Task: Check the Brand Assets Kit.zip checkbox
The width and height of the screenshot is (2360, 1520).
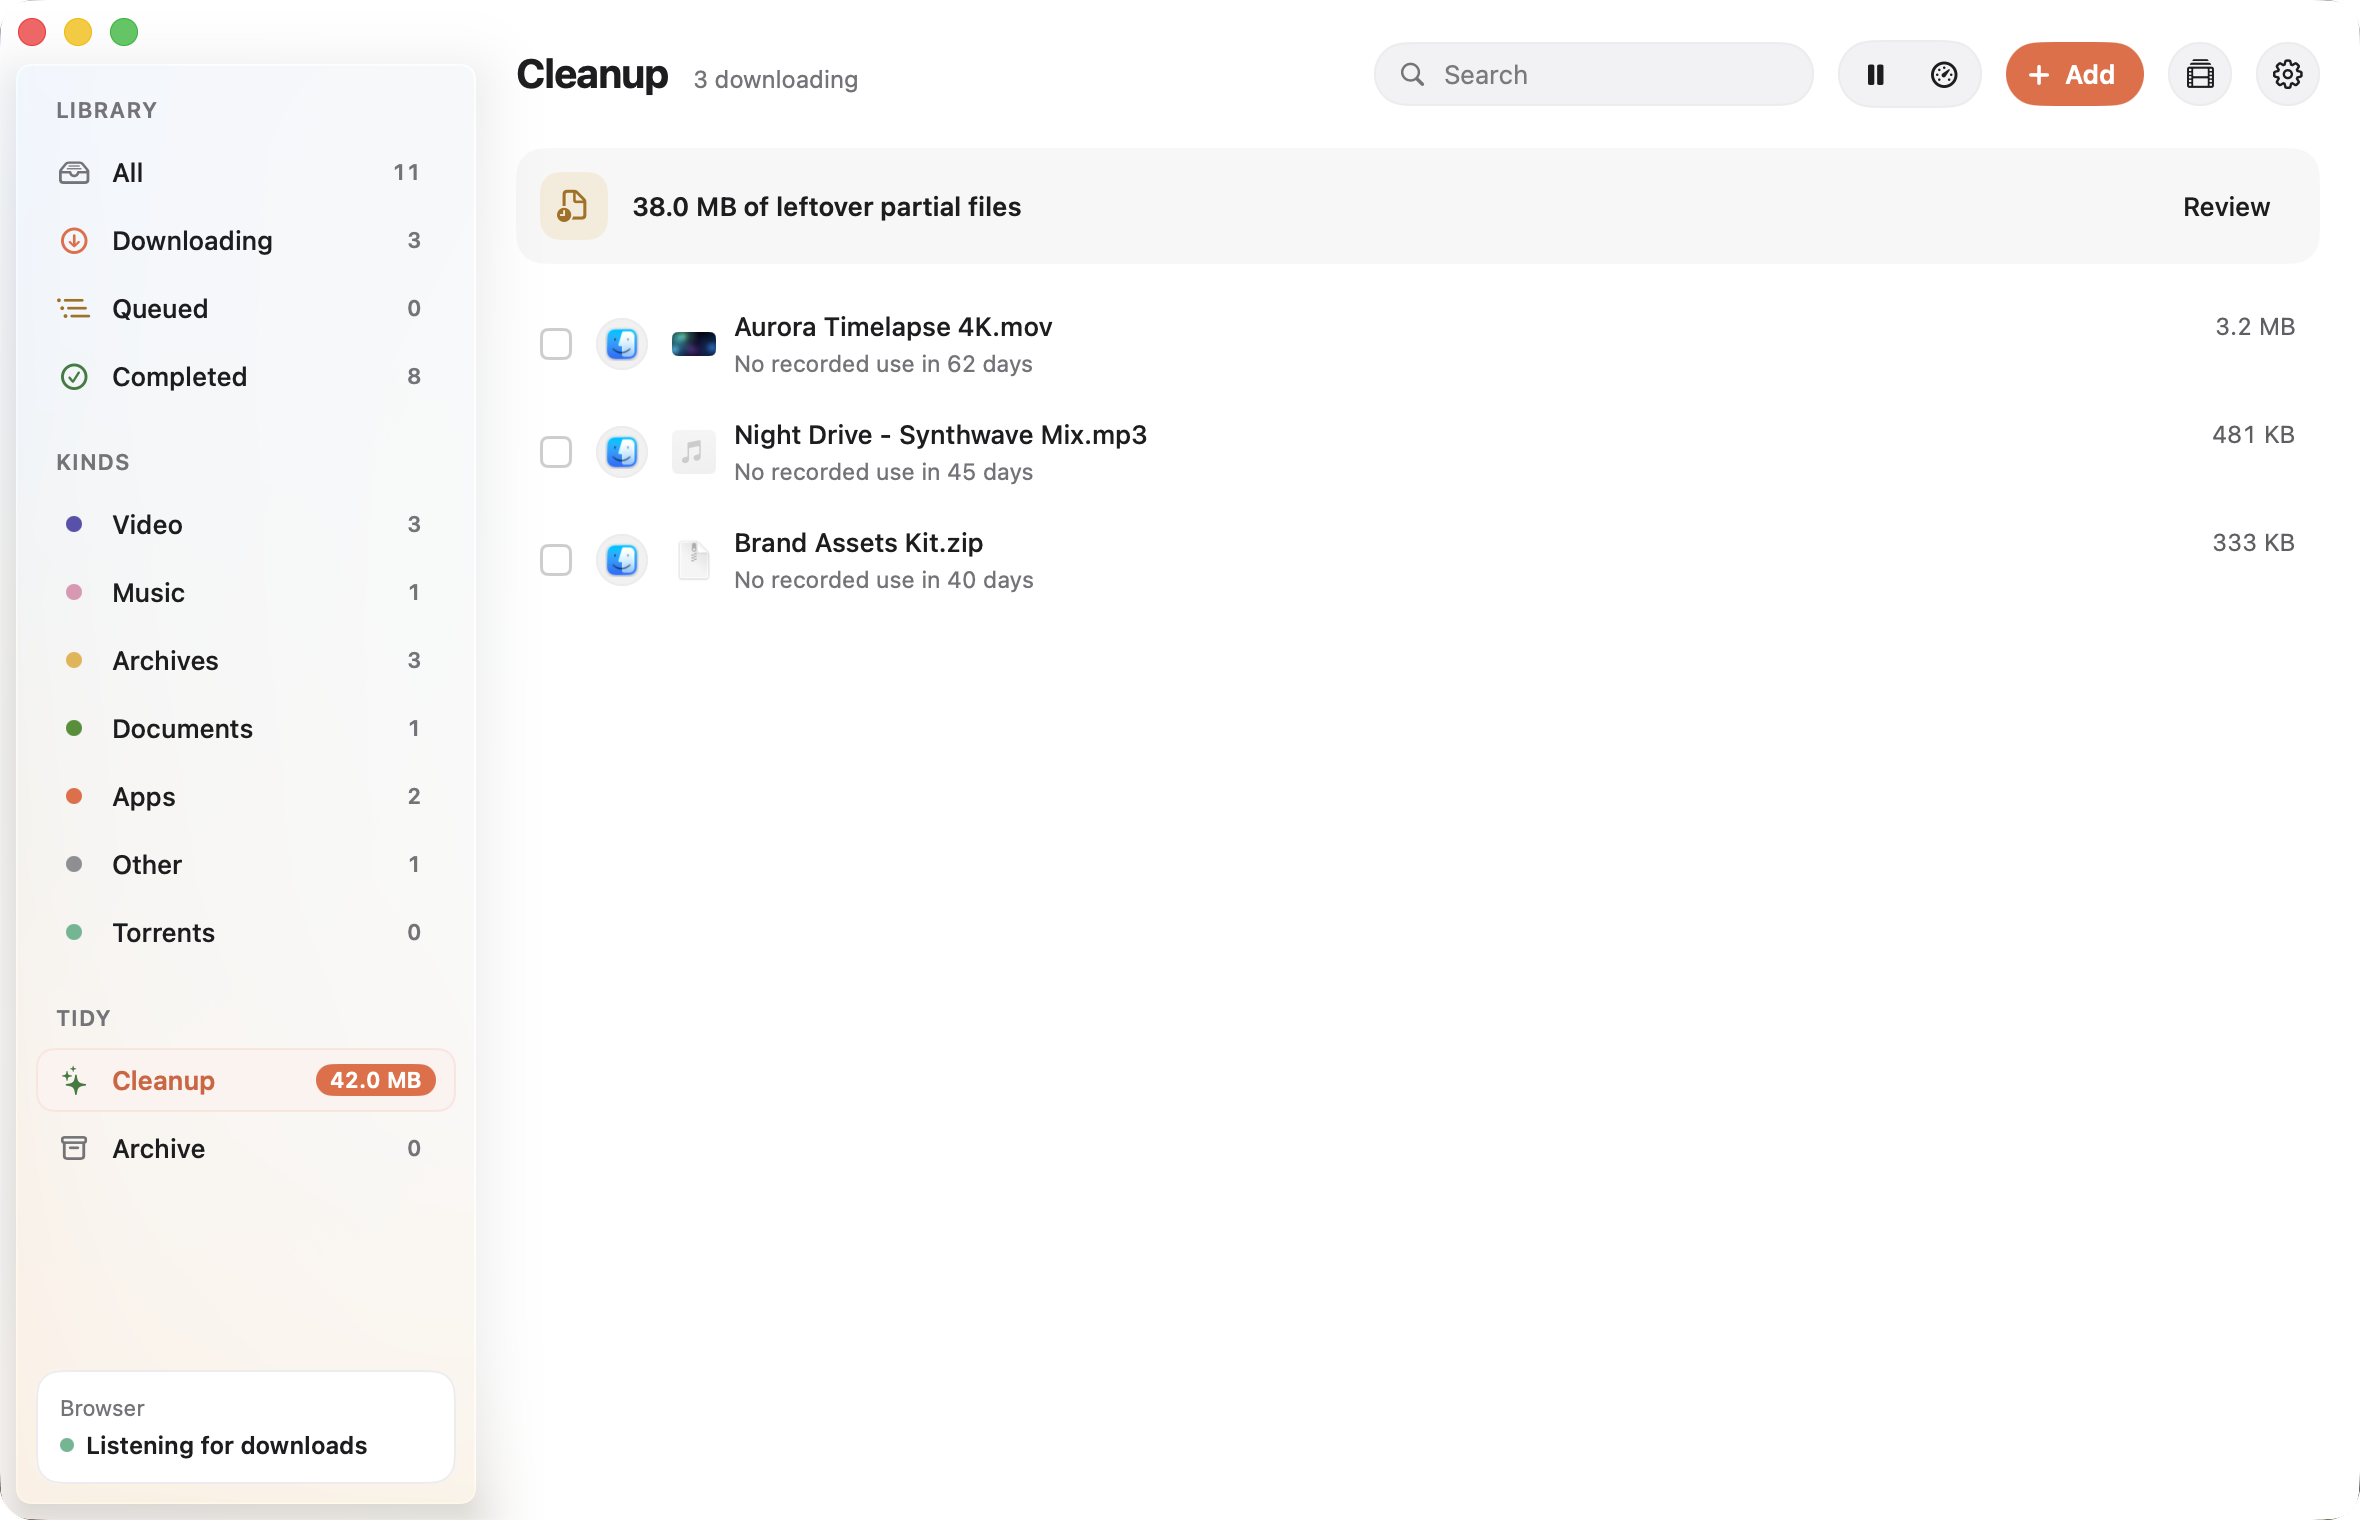Action: click(556, 561)
